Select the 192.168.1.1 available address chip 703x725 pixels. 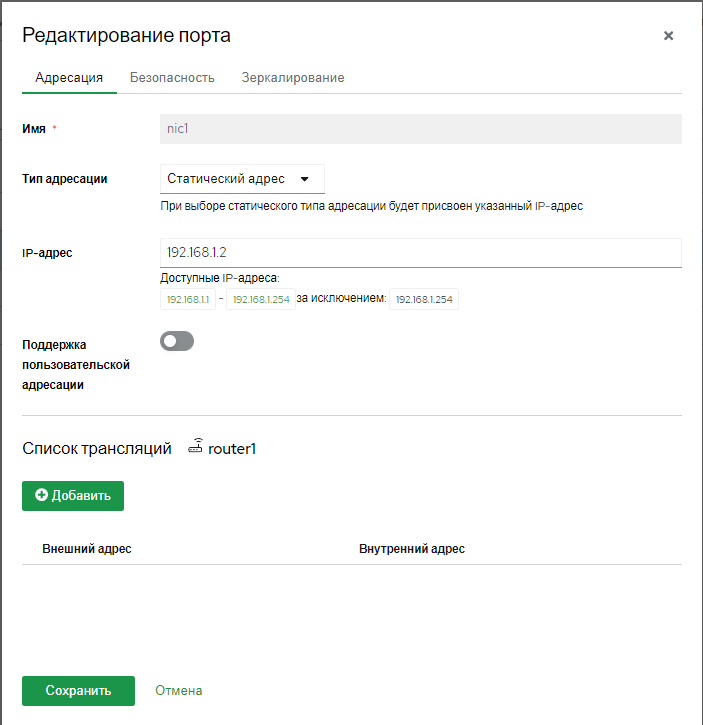188,299
